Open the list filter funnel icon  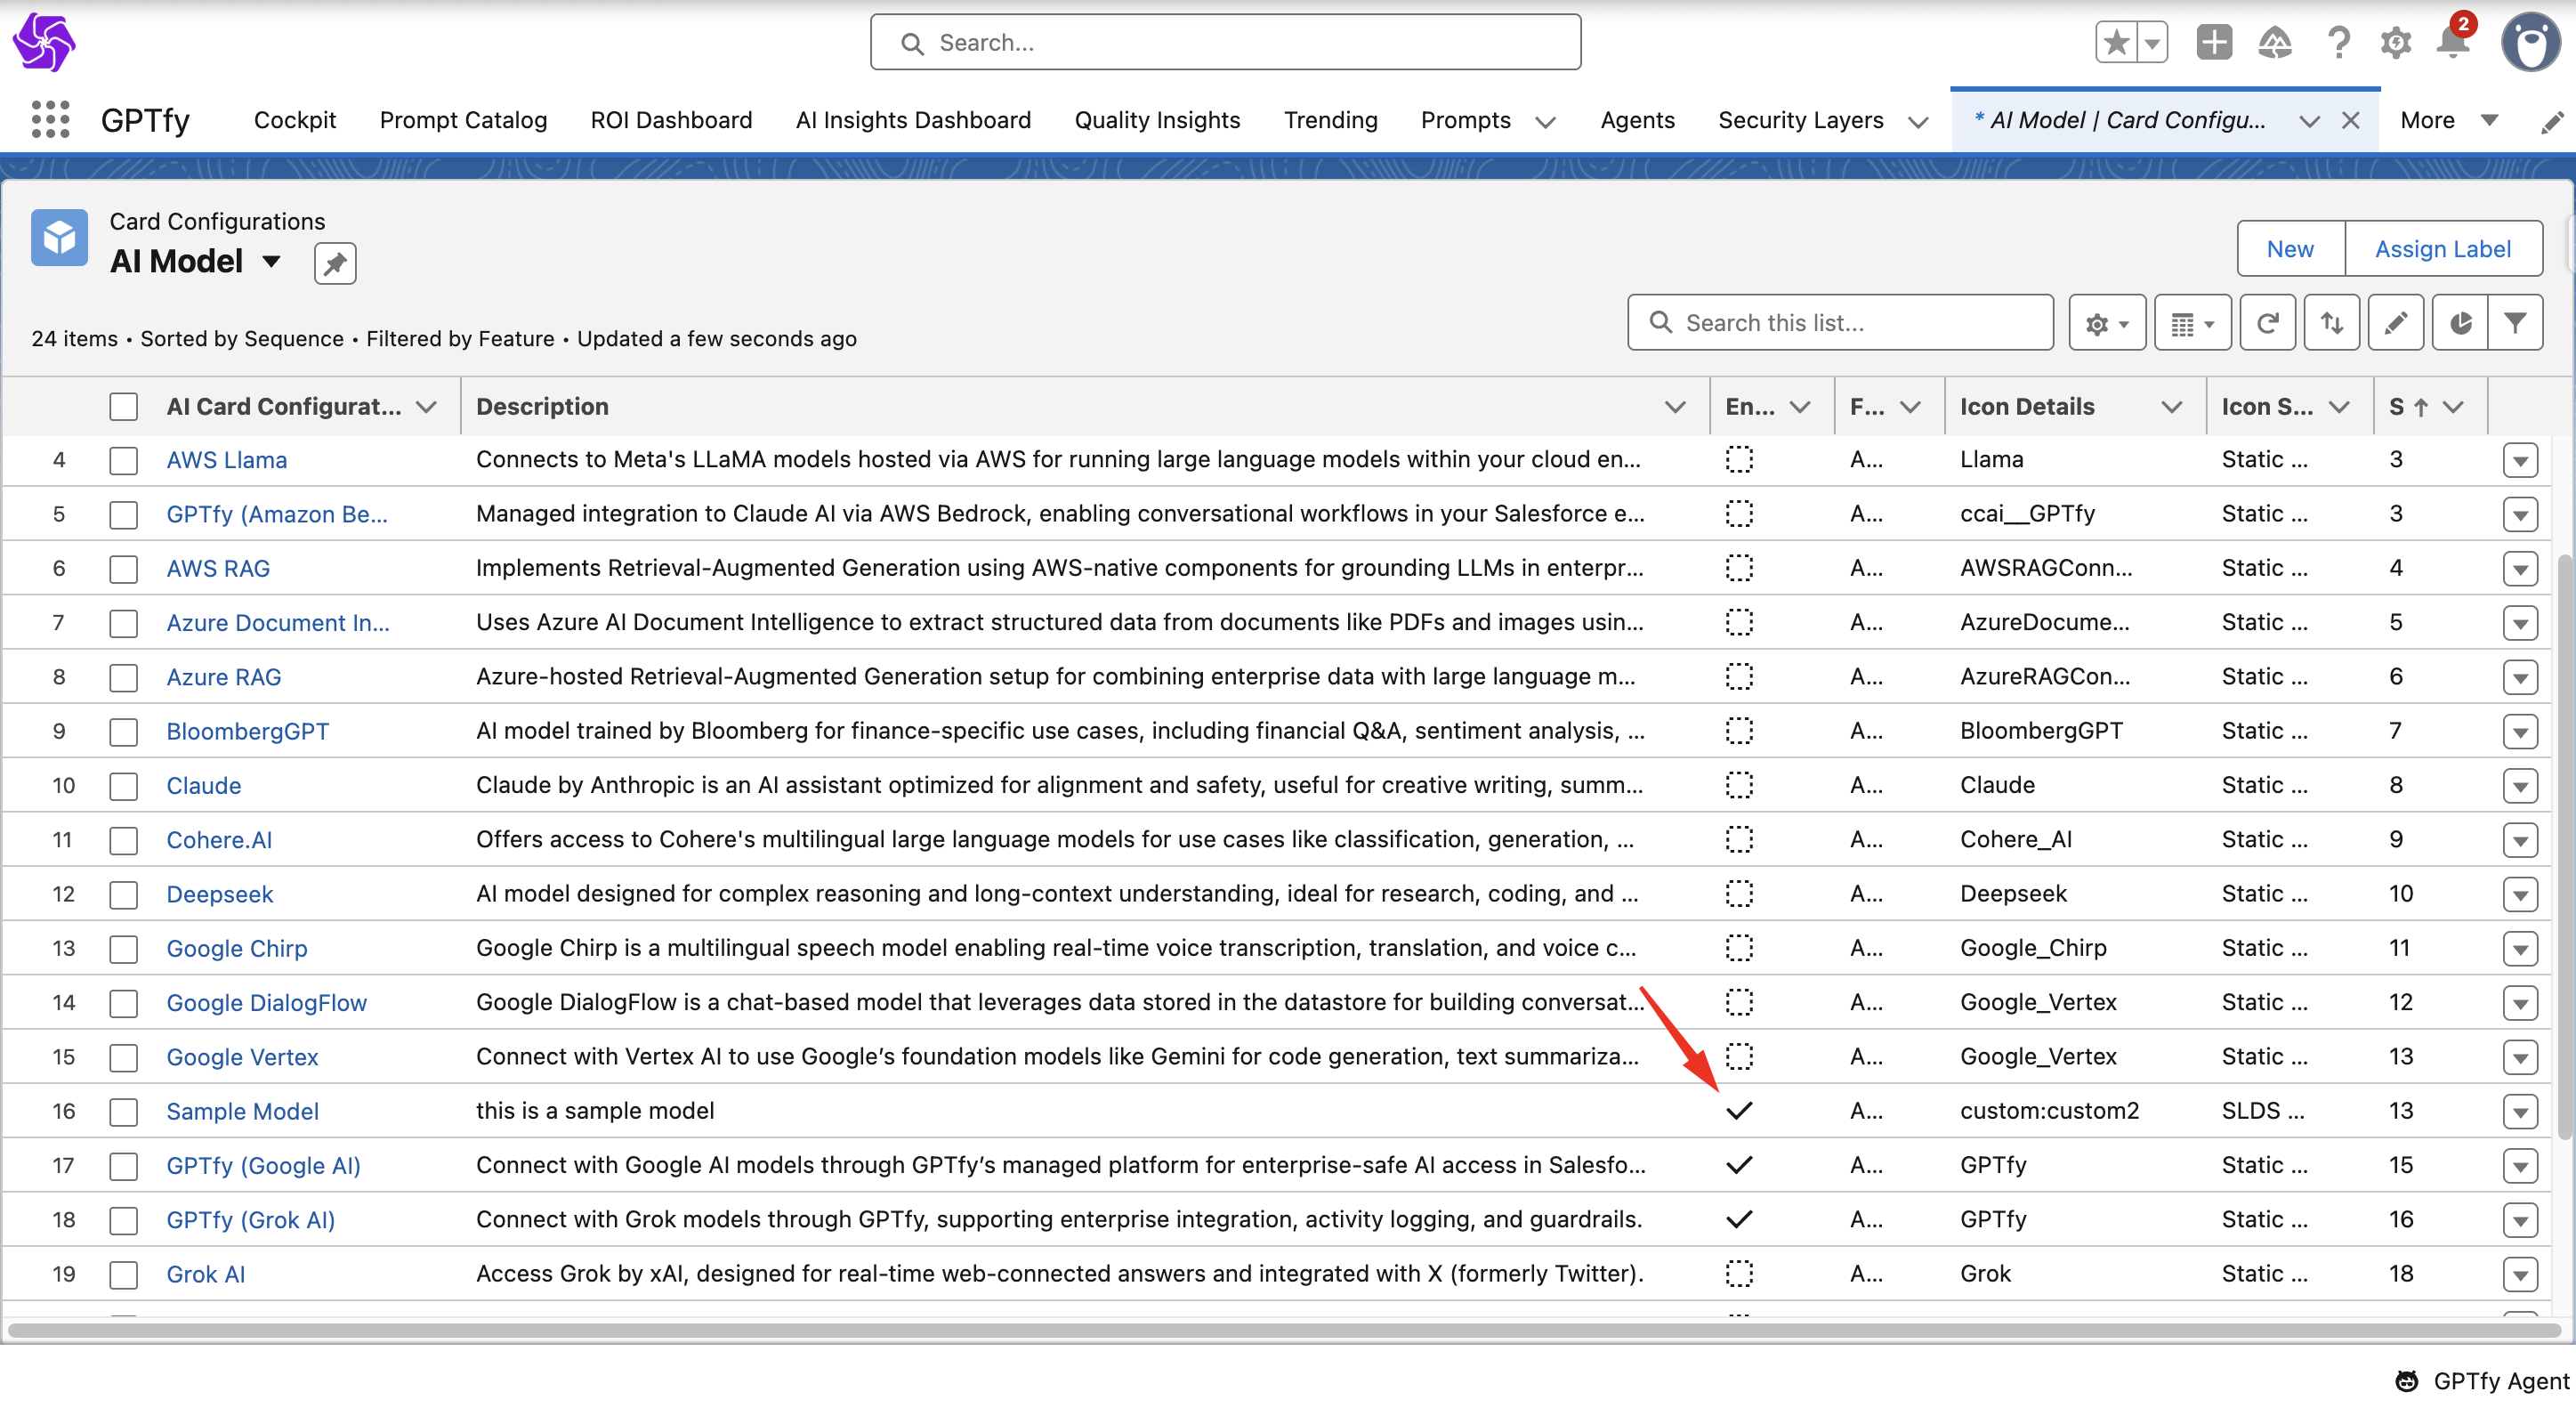[2515, 323]
